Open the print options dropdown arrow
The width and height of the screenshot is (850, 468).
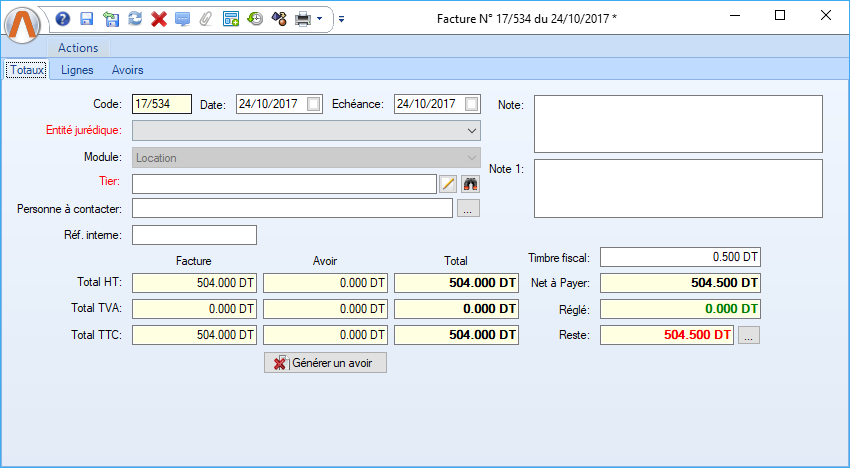(x=319, y=18)
